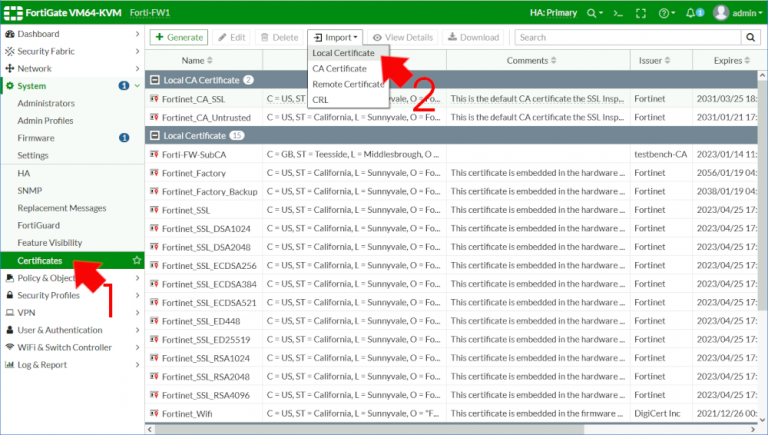Screen dimensions: 768x435
Task: Open the HA settings page
Action: [24, 173]
